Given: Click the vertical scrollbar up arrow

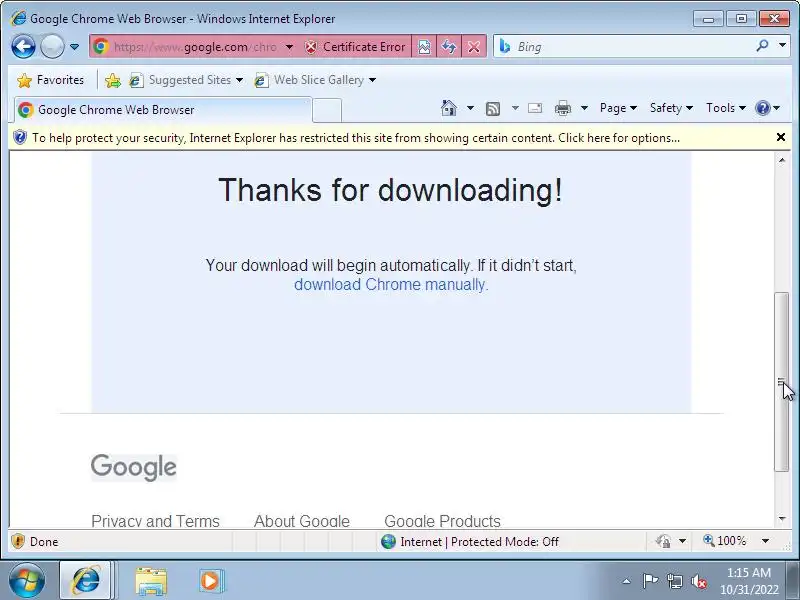Looking at the screenshot, I should tap(782, 161).
